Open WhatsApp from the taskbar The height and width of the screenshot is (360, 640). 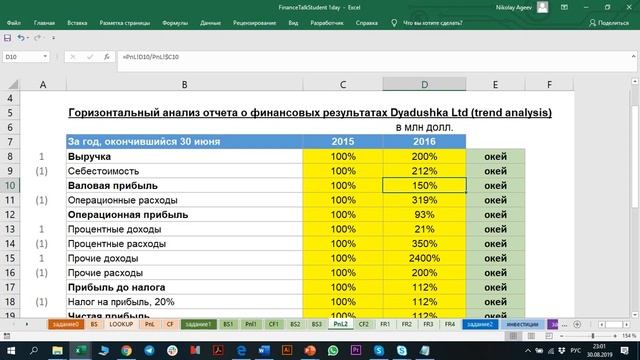pyautogui.click(x=333, y=351)
